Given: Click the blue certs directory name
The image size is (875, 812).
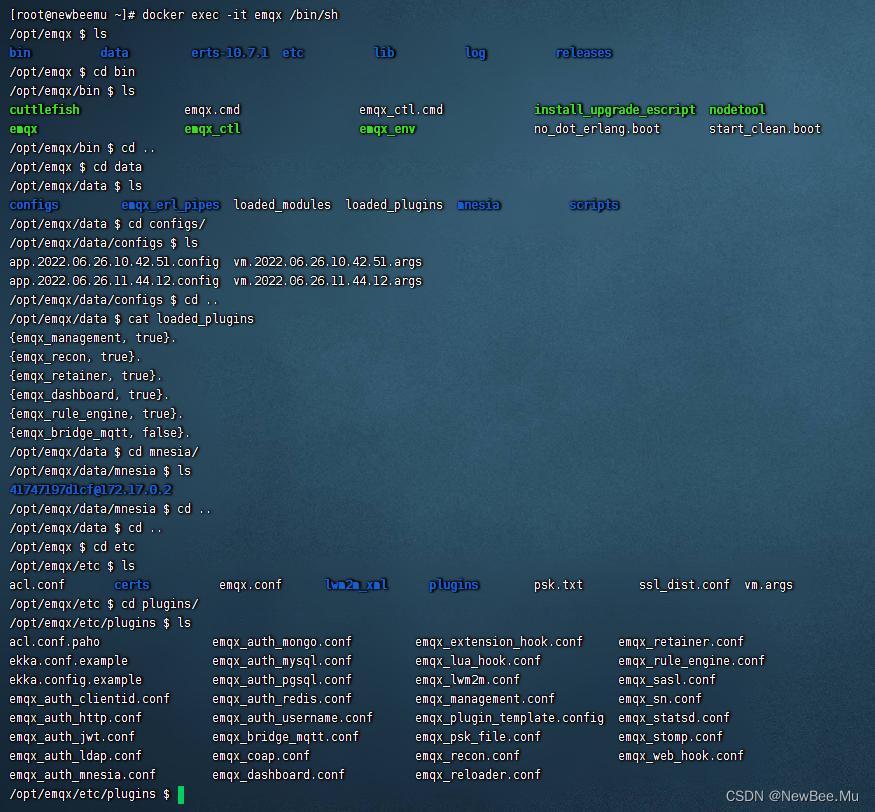Looking at the screenshot, I should pyautogui.click(x=132, y=585).
